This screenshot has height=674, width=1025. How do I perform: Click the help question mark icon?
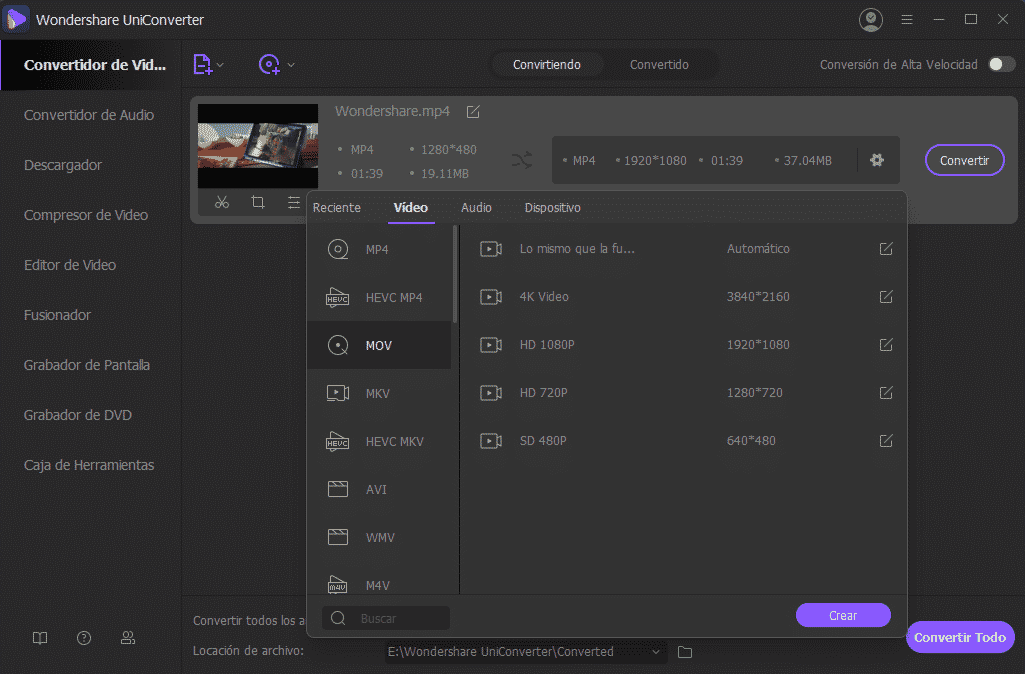tap(84, 638)
